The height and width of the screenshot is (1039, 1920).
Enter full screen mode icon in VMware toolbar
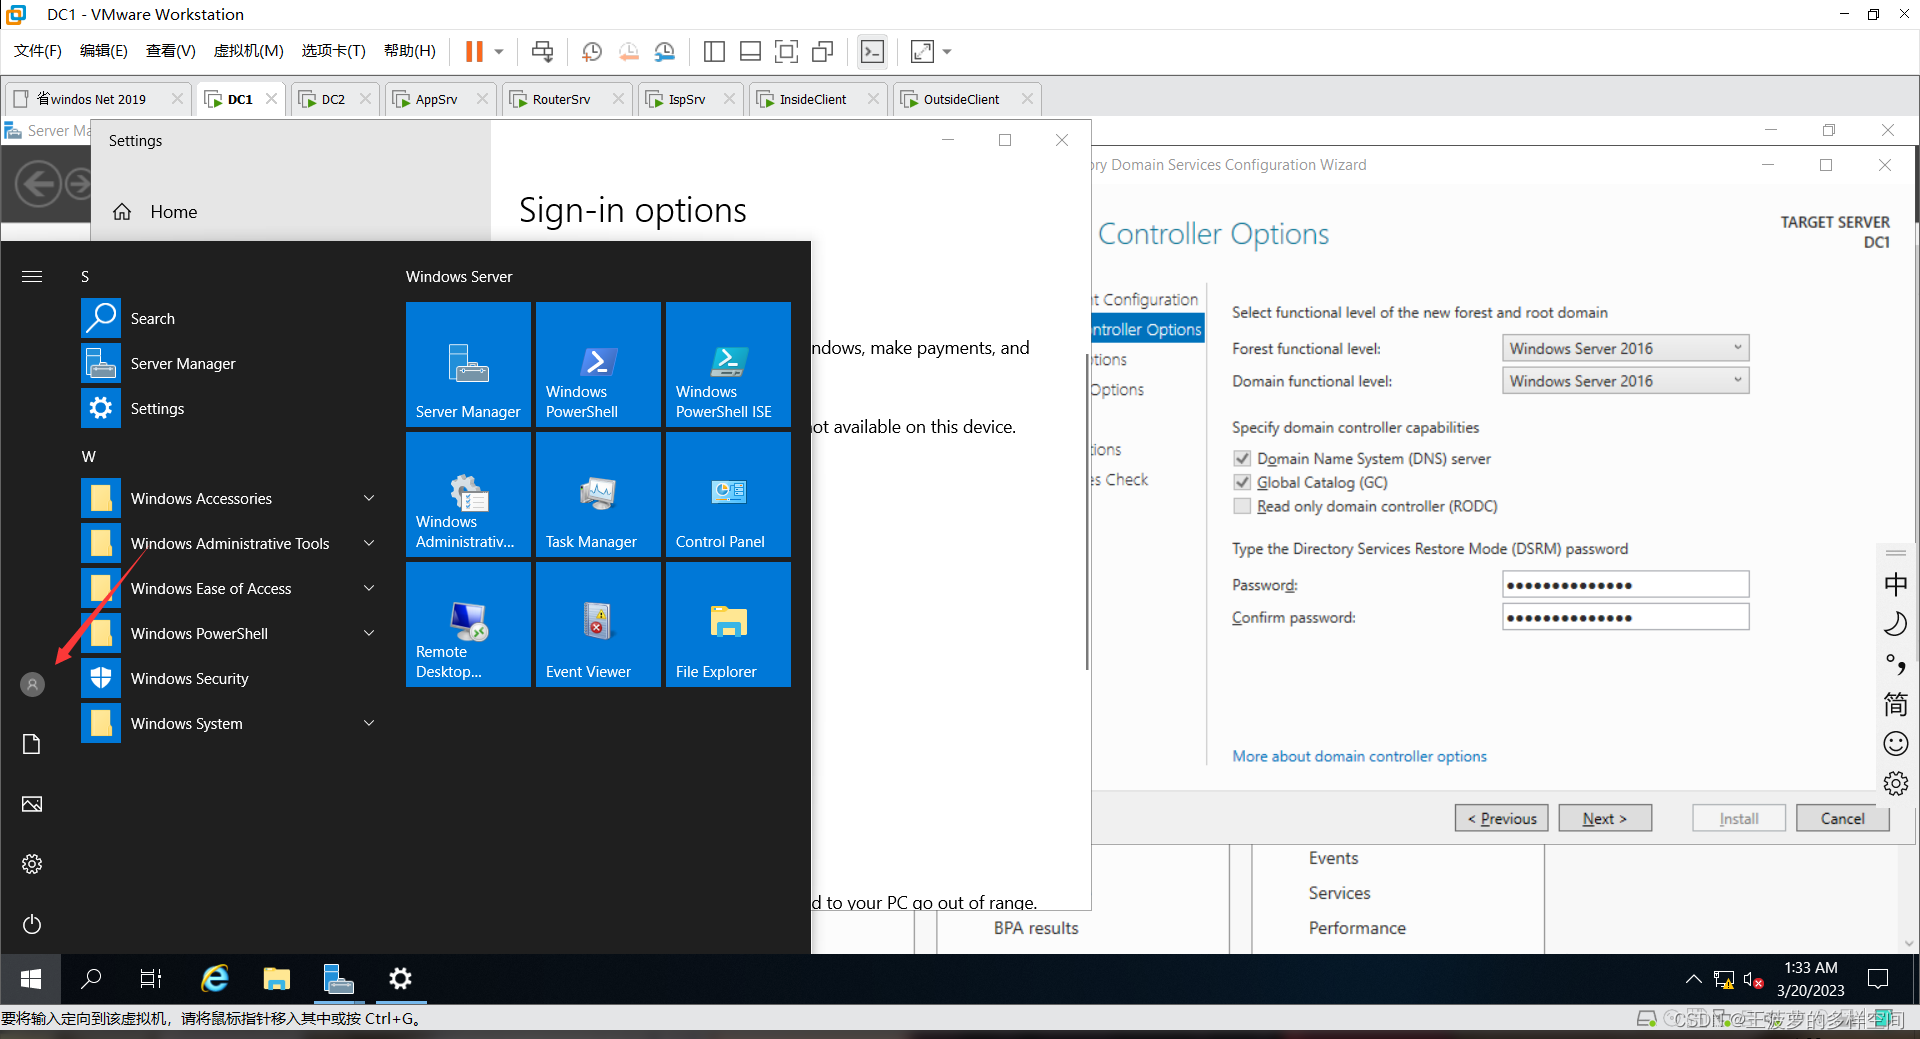click(787, 51)
